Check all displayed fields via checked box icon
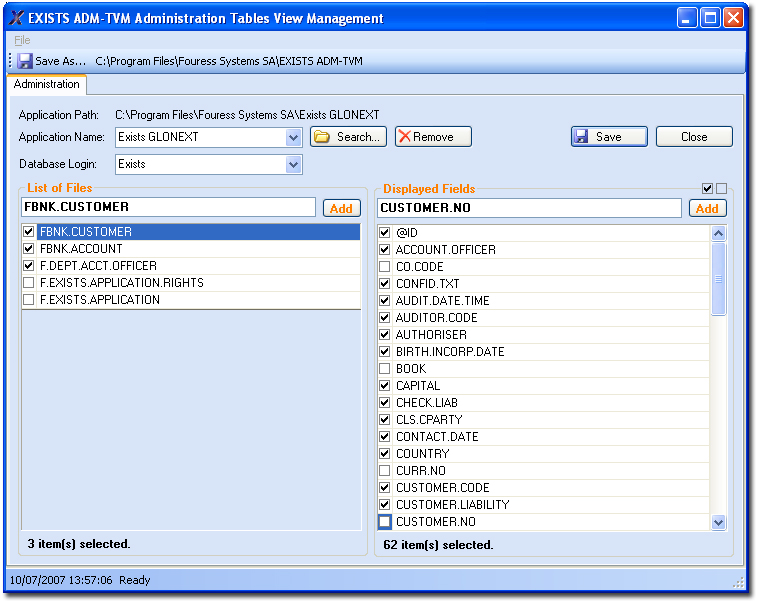The image size is (757, 602). 708,188
